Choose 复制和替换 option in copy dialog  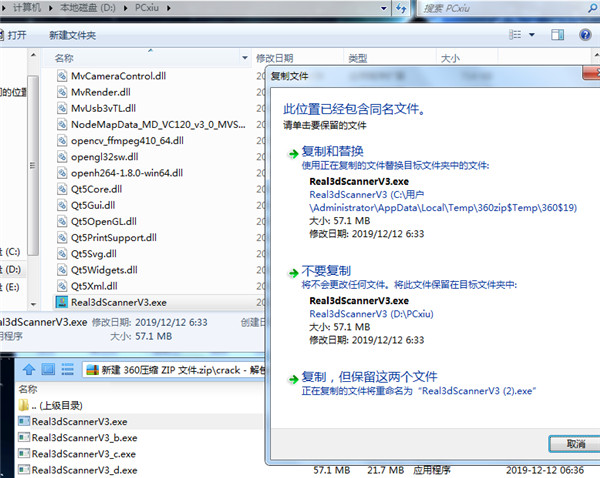click(332, 151)
